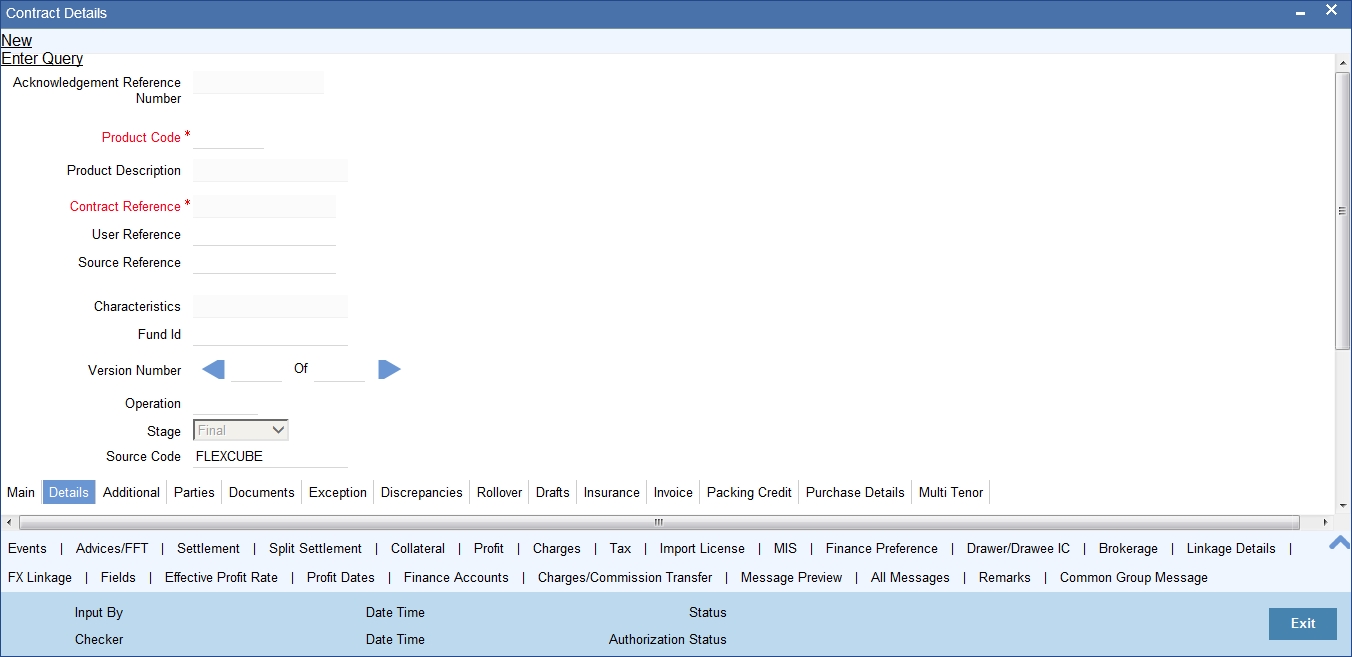The image size is (1352, 657).
Task: Collapse the bottom links panel chevron
Action: tap(1339, 543)
